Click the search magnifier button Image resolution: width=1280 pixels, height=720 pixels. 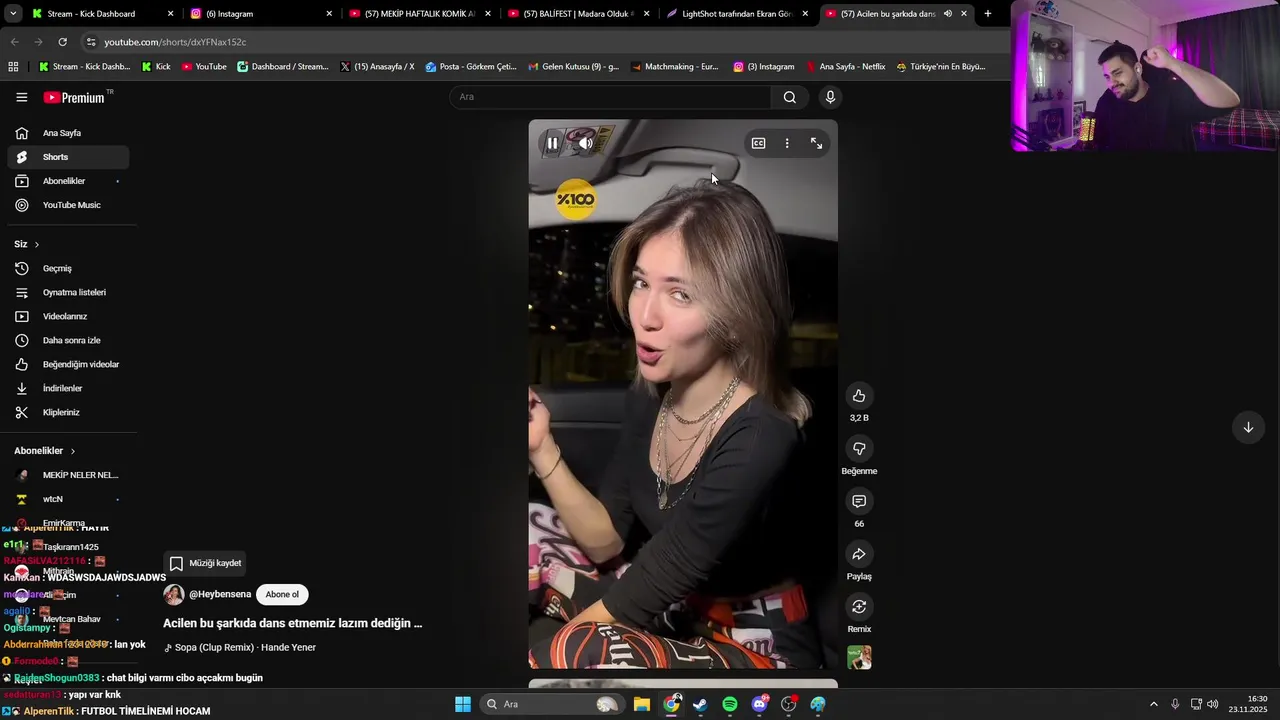(790, 97)
